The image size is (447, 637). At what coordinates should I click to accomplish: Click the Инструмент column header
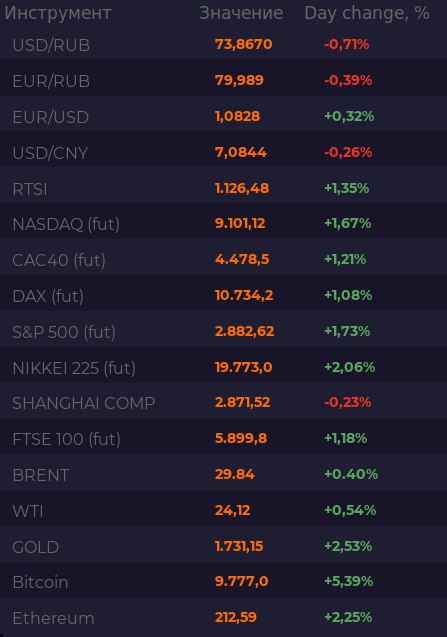coord(58,13)
